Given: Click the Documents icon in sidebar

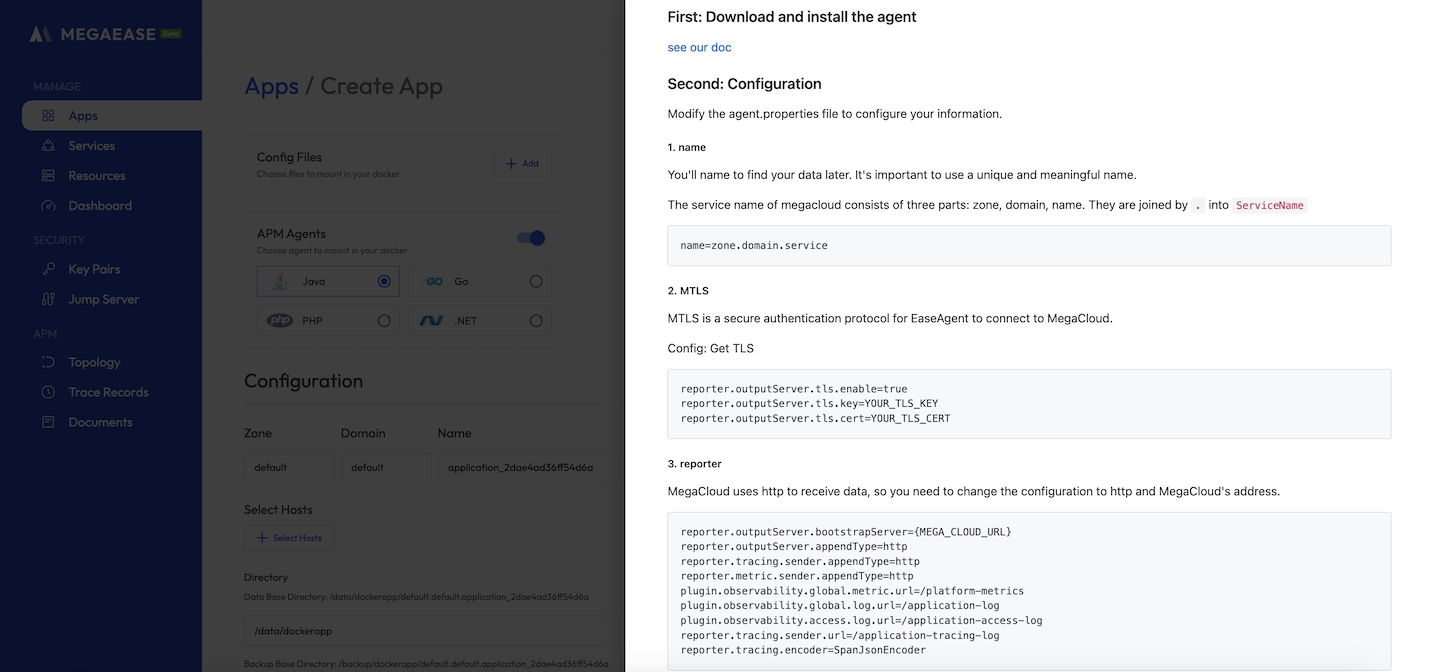Looking at the screenshot, I should (48, 422).
